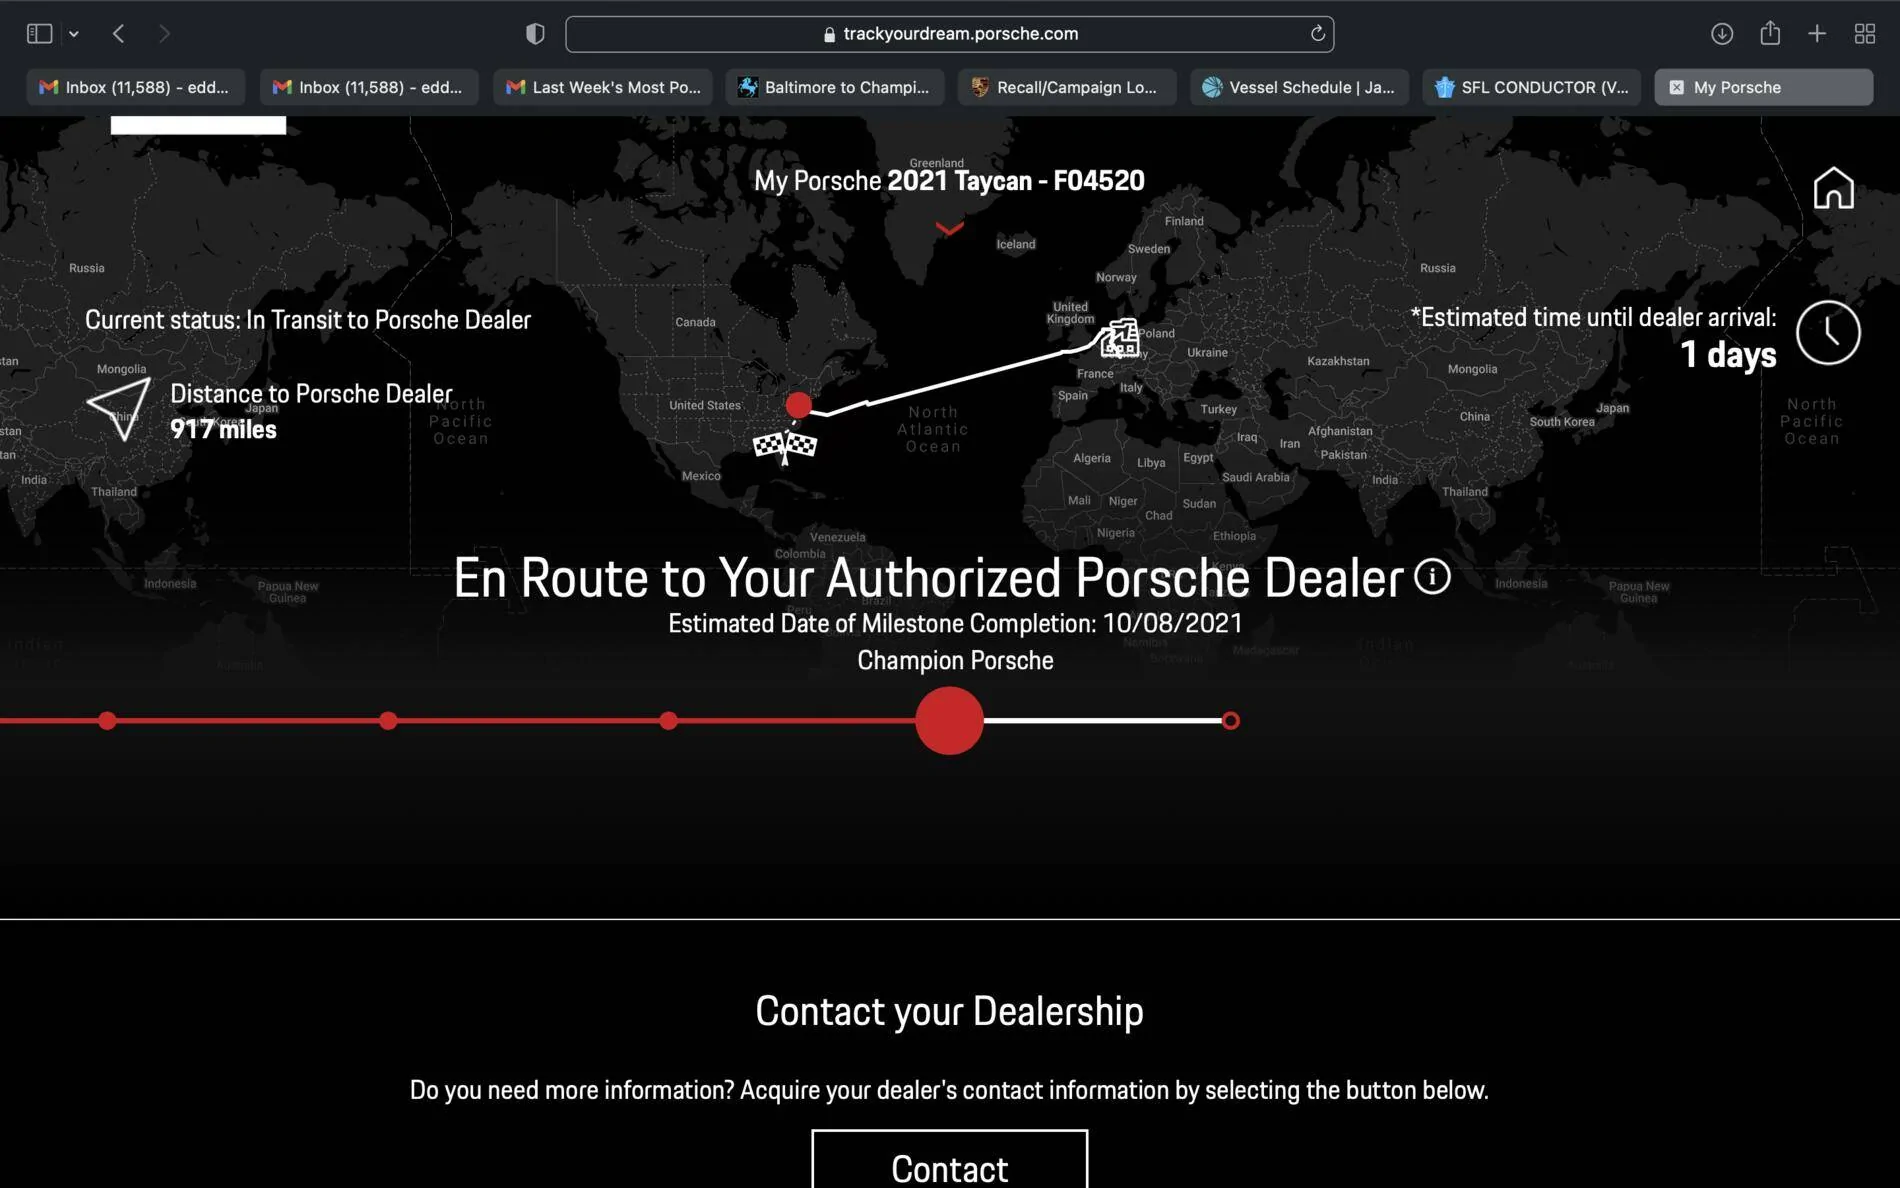Open the privacy report shield icon
This screenshot has height=1188, width=1900.
[x=535, y=34]
